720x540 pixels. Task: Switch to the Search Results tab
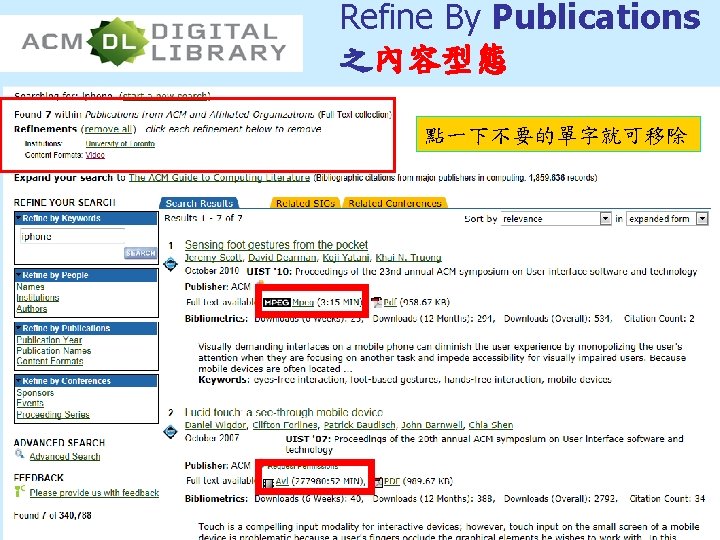[199, 203]
